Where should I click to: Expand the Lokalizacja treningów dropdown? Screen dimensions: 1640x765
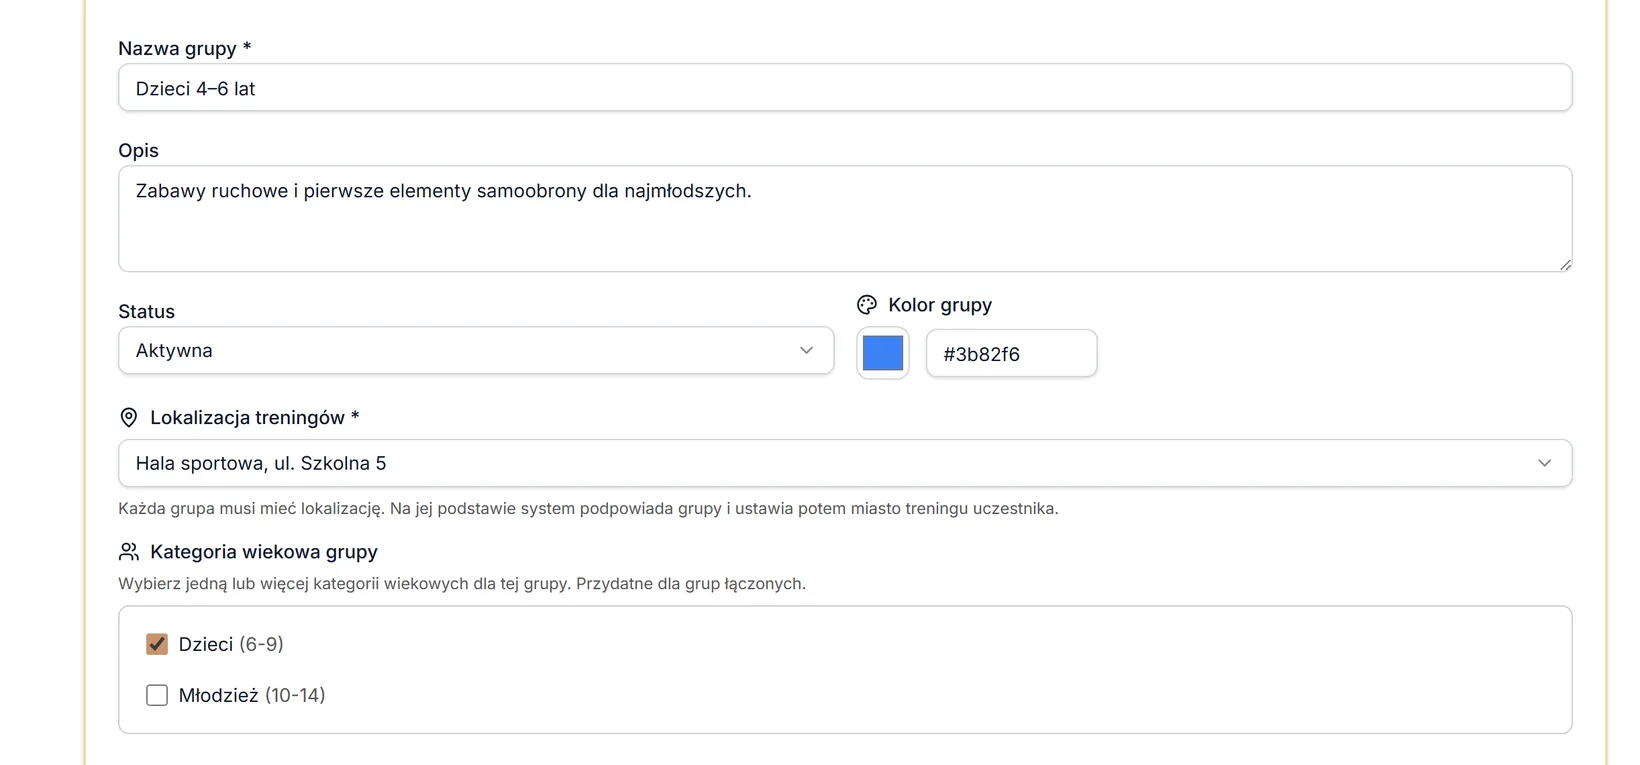click(845, 463)
